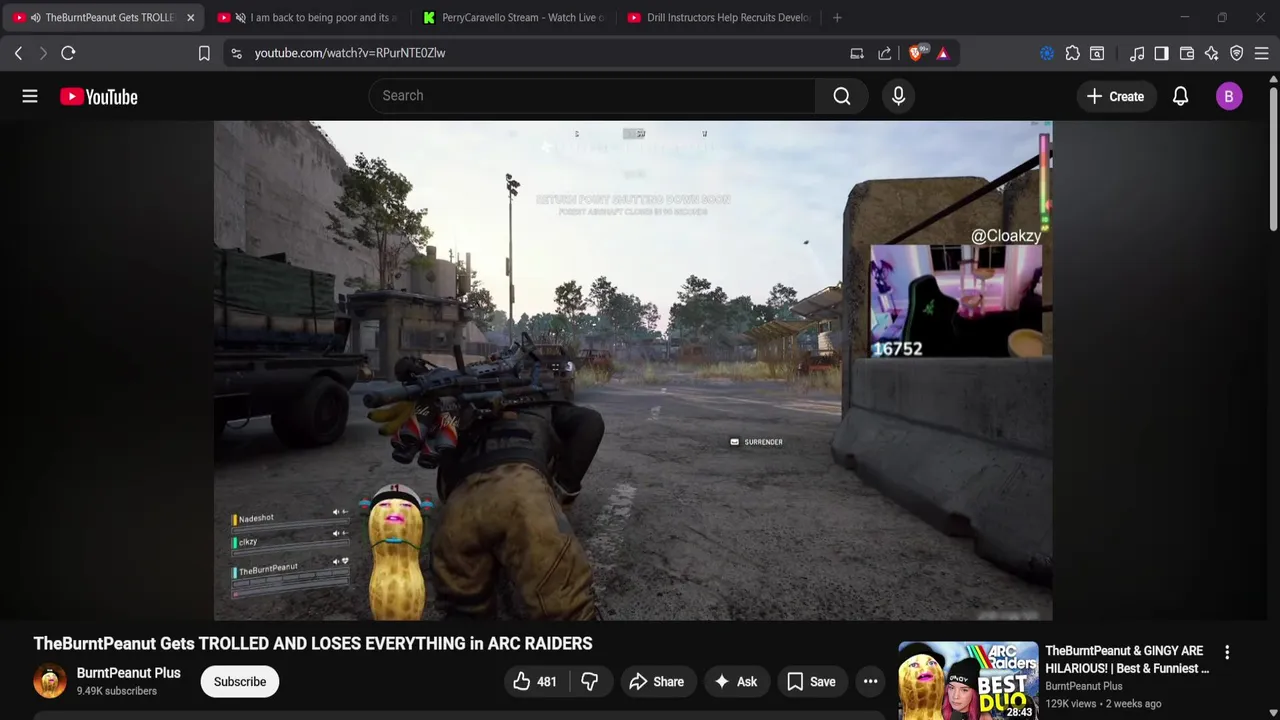Share this page via address bar icon
The image size is (1280, 720).
(x=885, y=53)
